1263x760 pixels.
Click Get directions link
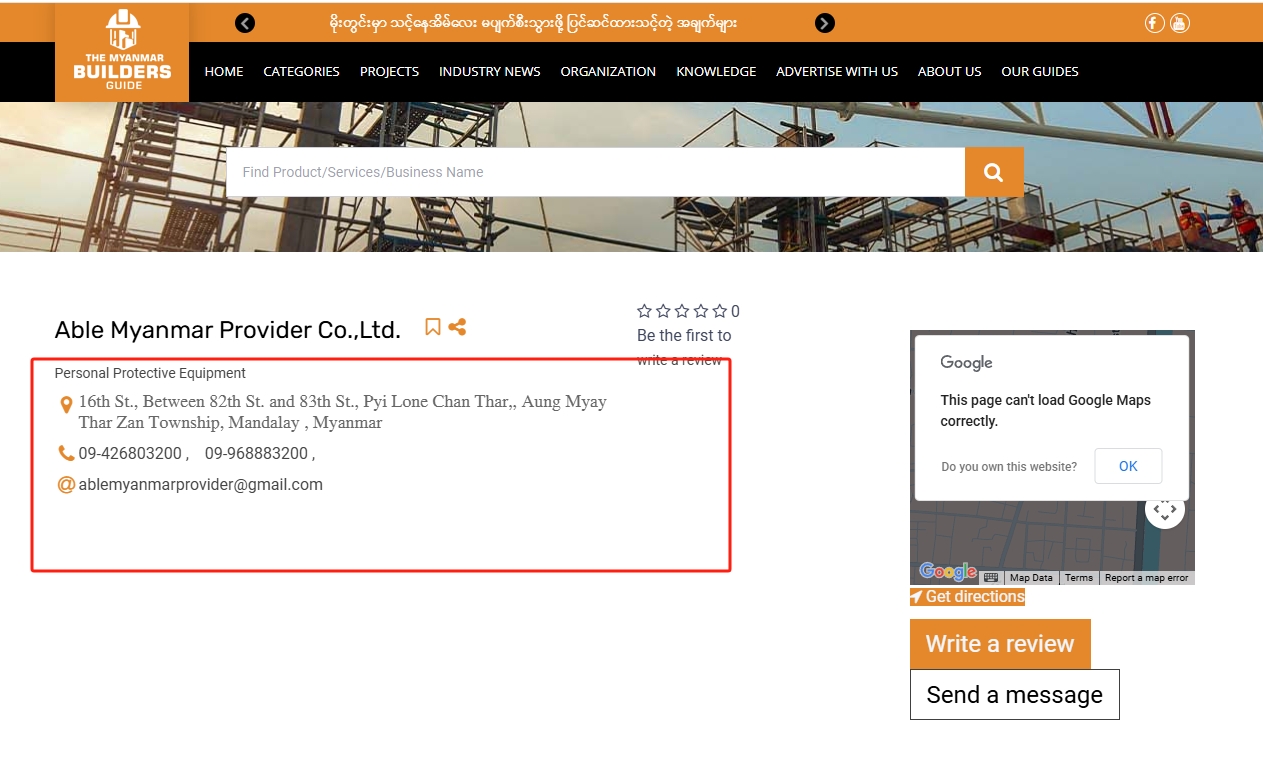(x=967, y=597)
